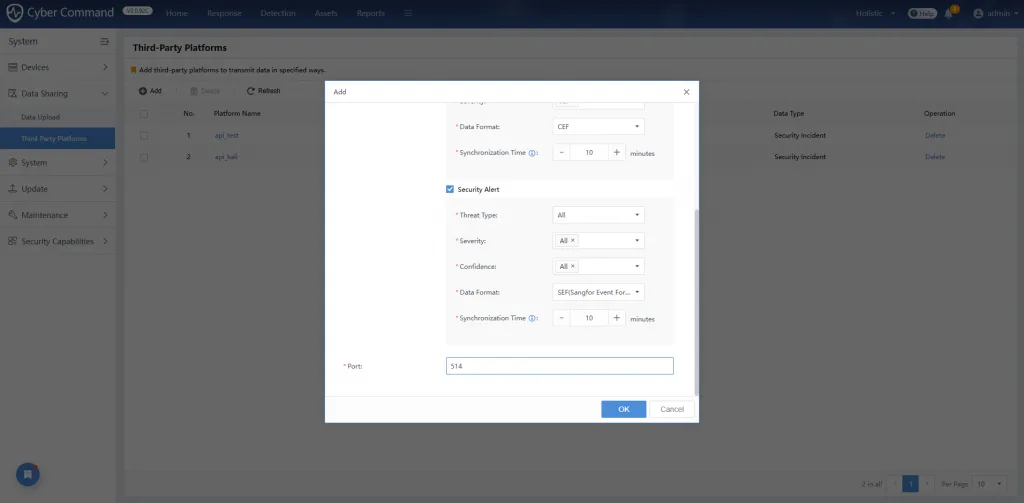
Task: Open the notifications bell icon
Action: (949, 13)
